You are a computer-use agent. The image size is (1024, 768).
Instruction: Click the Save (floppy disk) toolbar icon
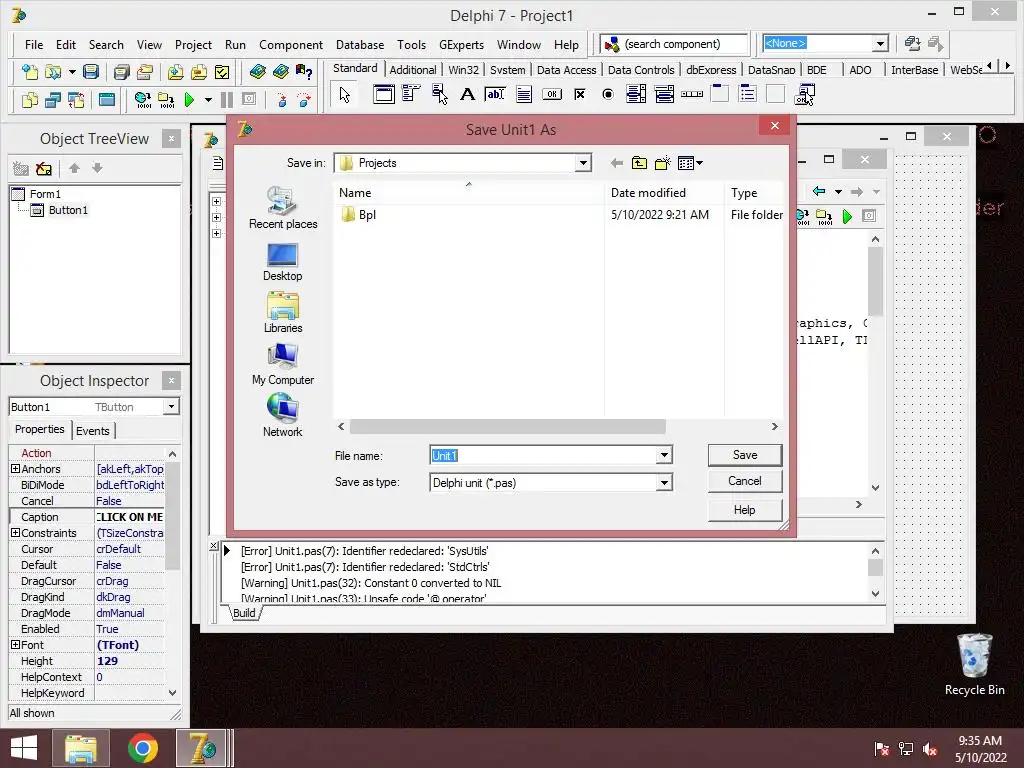91,72
